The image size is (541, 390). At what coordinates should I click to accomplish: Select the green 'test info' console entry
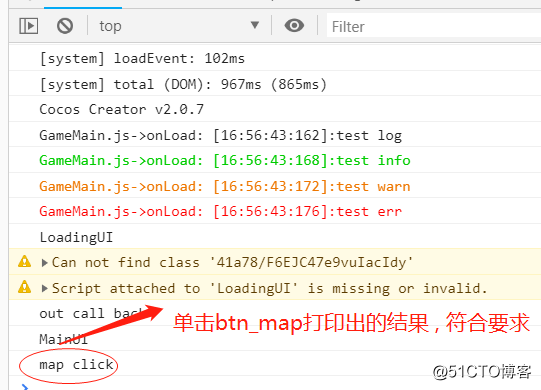pos(225,161)
